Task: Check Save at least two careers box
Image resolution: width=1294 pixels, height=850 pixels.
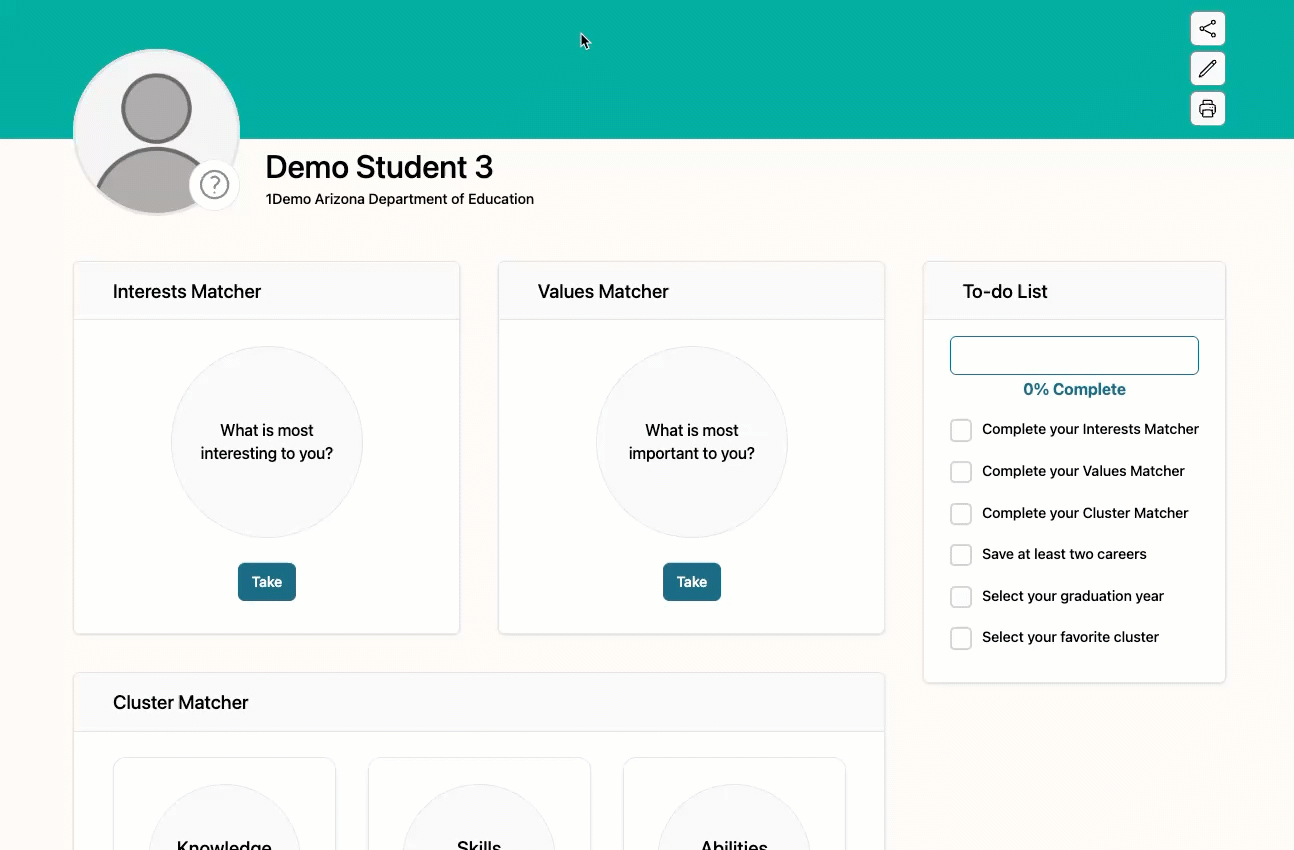Action: [961, 555]
